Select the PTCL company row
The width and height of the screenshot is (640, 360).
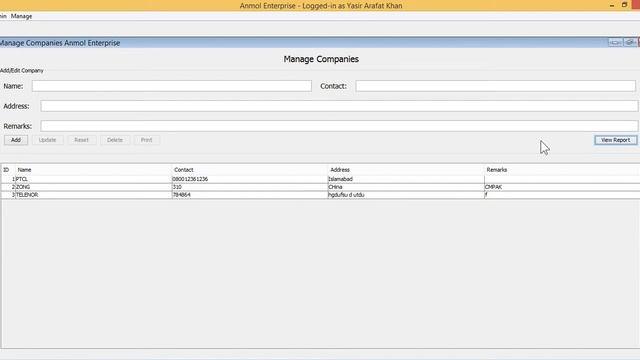pos(321,179)
